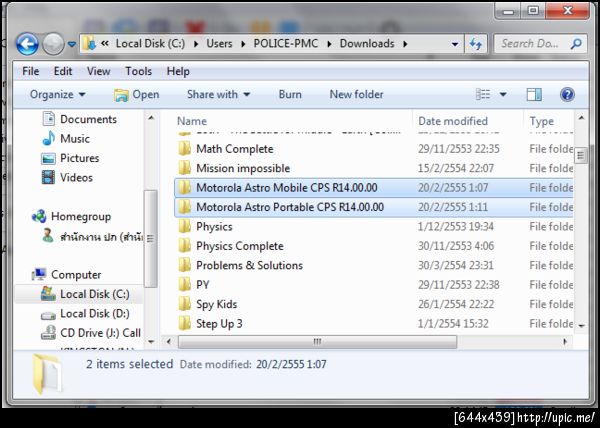Sort by Date modified column header

[453, 121]
